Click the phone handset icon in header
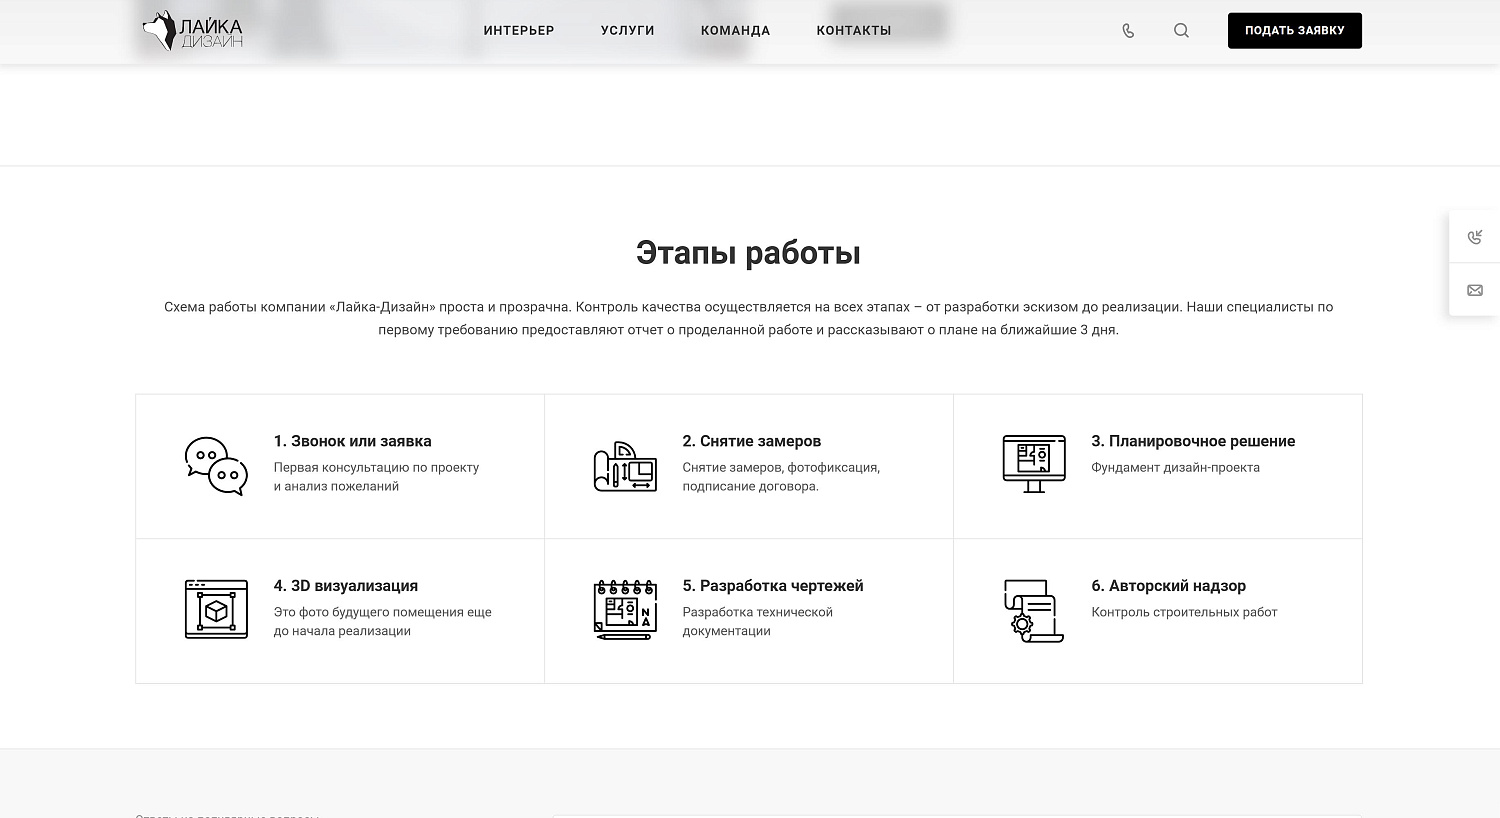Viewport: 1500px width, 818px height. click(1128, 31)
